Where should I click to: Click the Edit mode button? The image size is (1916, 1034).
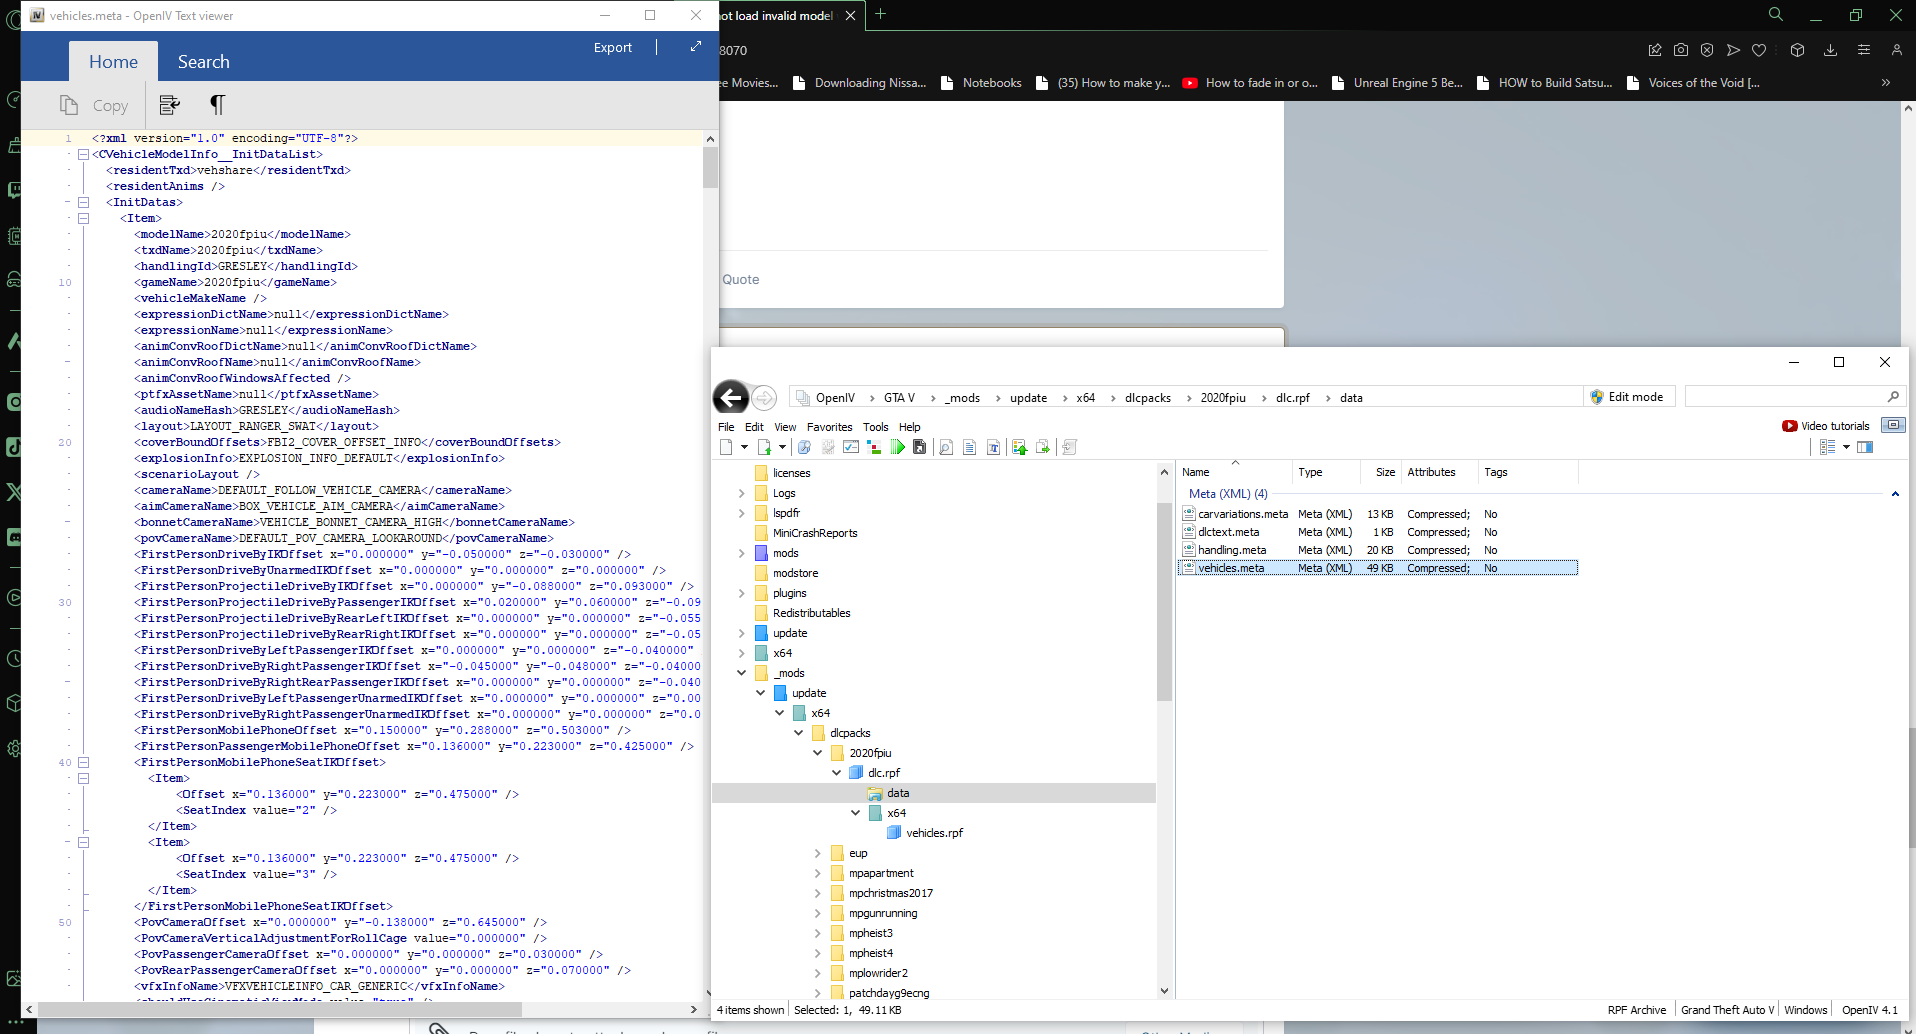pos(1626,397)
